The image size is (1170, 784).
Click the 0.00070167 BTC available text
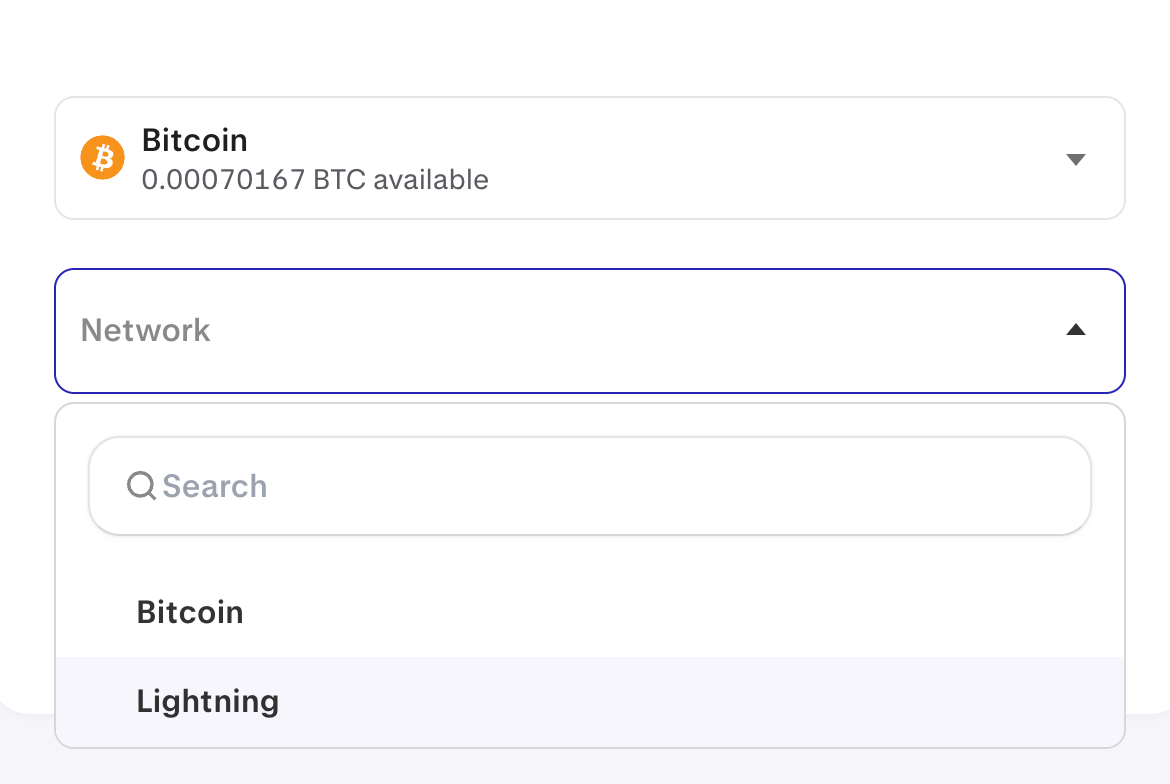[x=315, y=180]
